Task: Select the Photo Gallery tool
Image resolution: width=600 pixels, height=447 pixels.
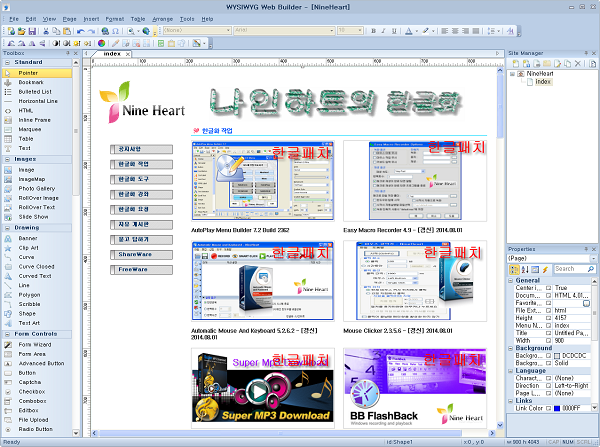Action: coord(37,189)
